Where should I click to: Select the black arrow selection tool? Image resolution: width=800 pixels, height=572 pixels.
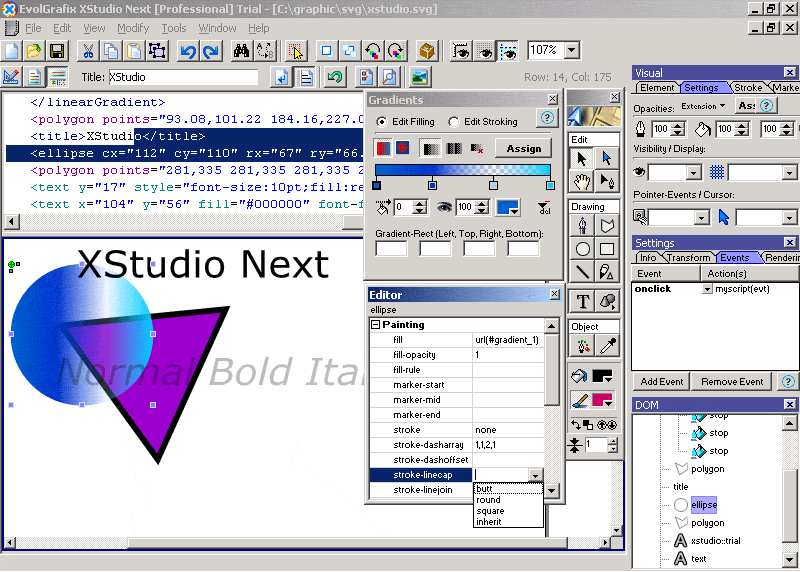[x=582, y=158]
